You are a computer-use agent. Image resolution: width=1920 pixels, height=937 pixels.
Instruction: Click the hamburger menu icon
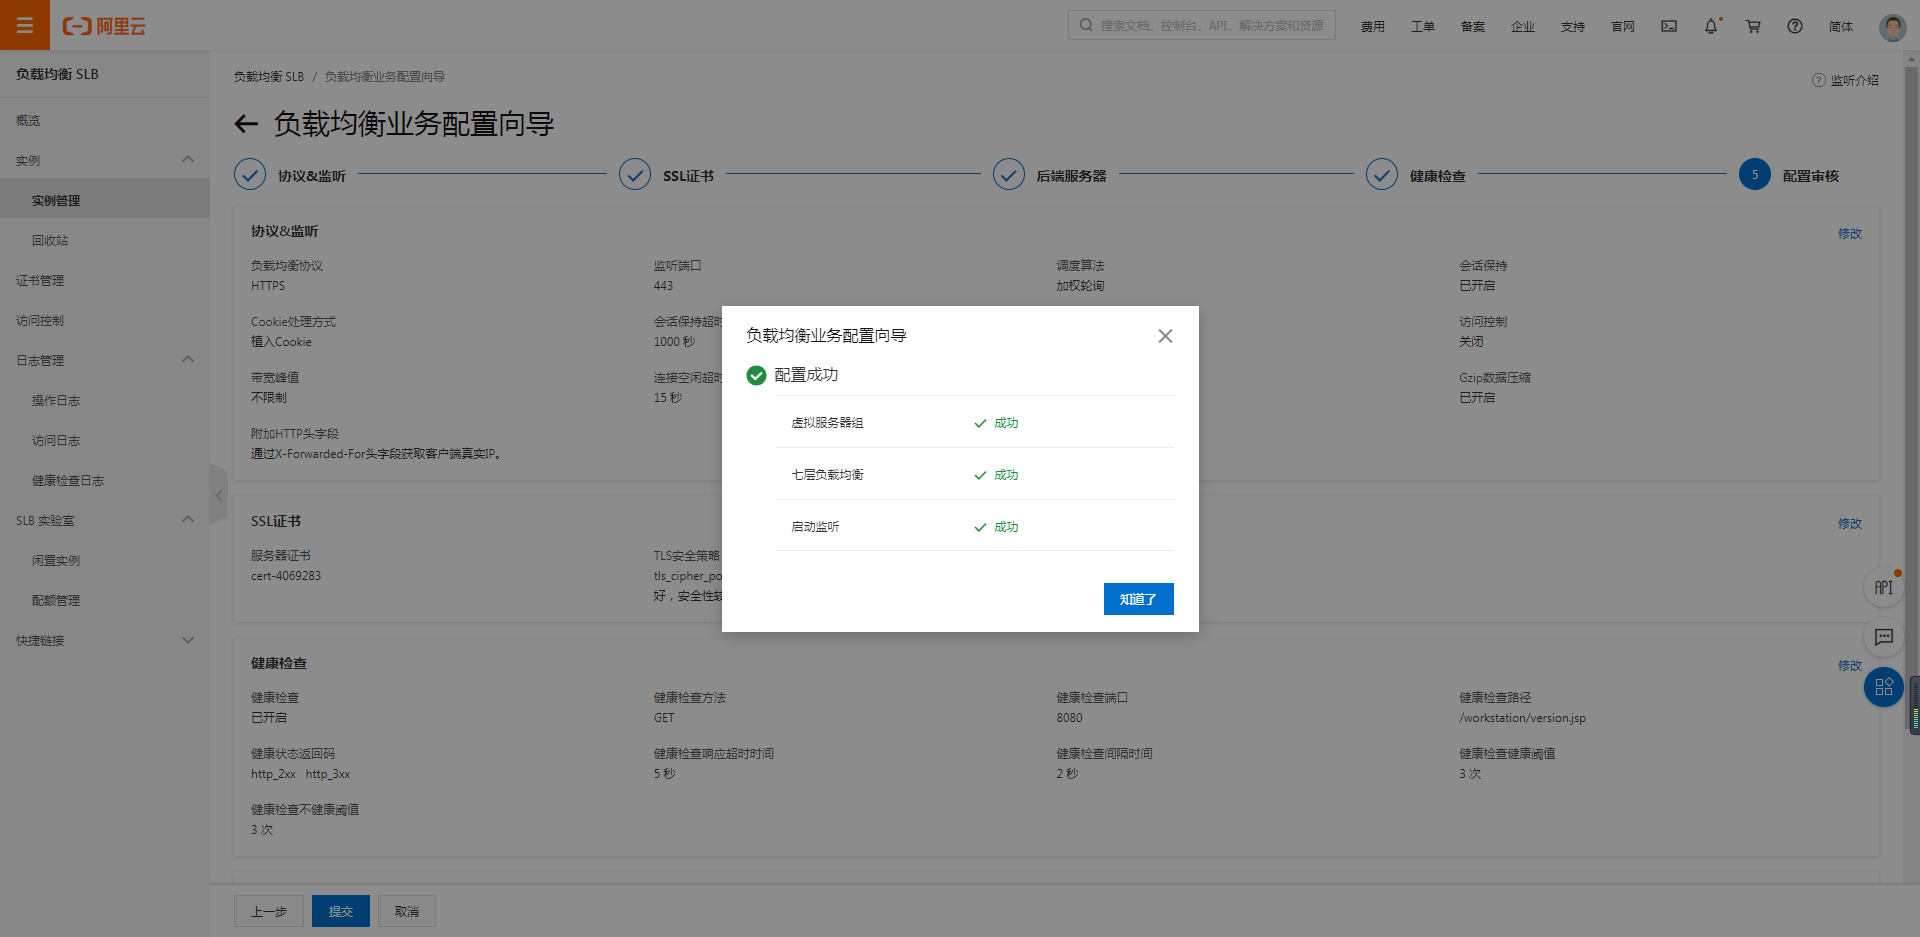click(x=25, y=25)
